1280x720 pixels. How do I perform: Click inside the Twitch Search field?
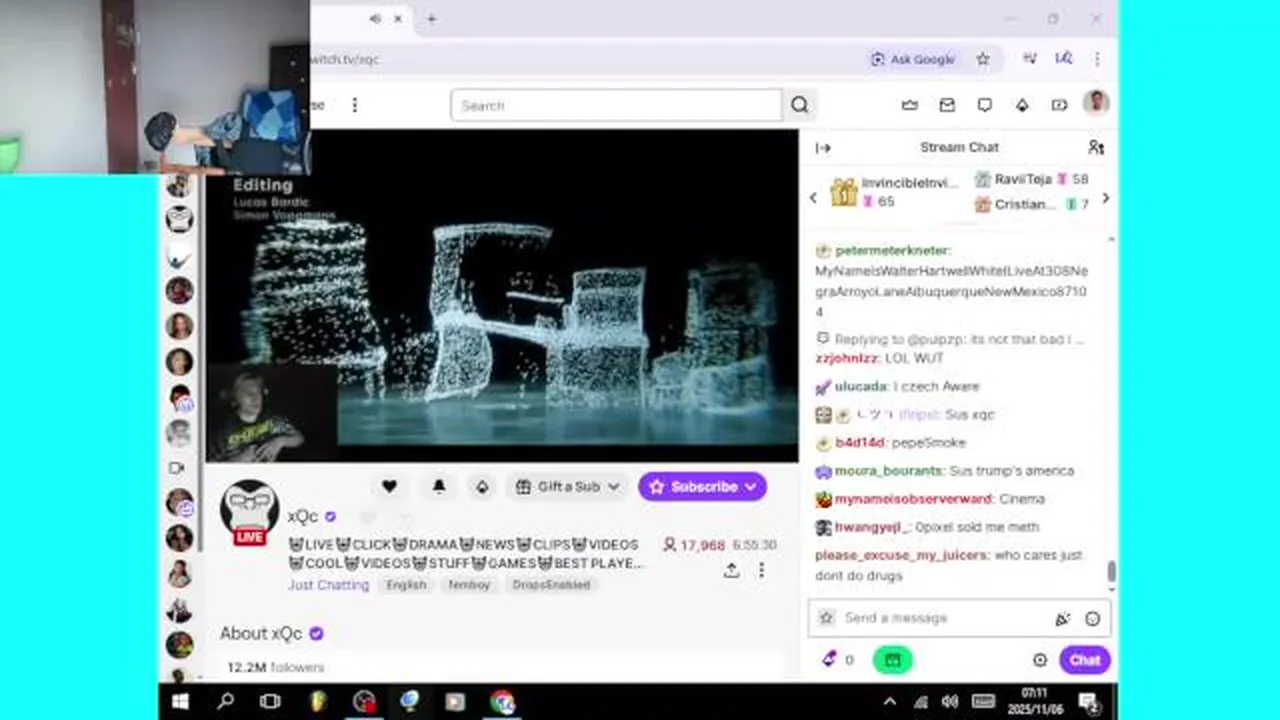(x=616, y=105)
